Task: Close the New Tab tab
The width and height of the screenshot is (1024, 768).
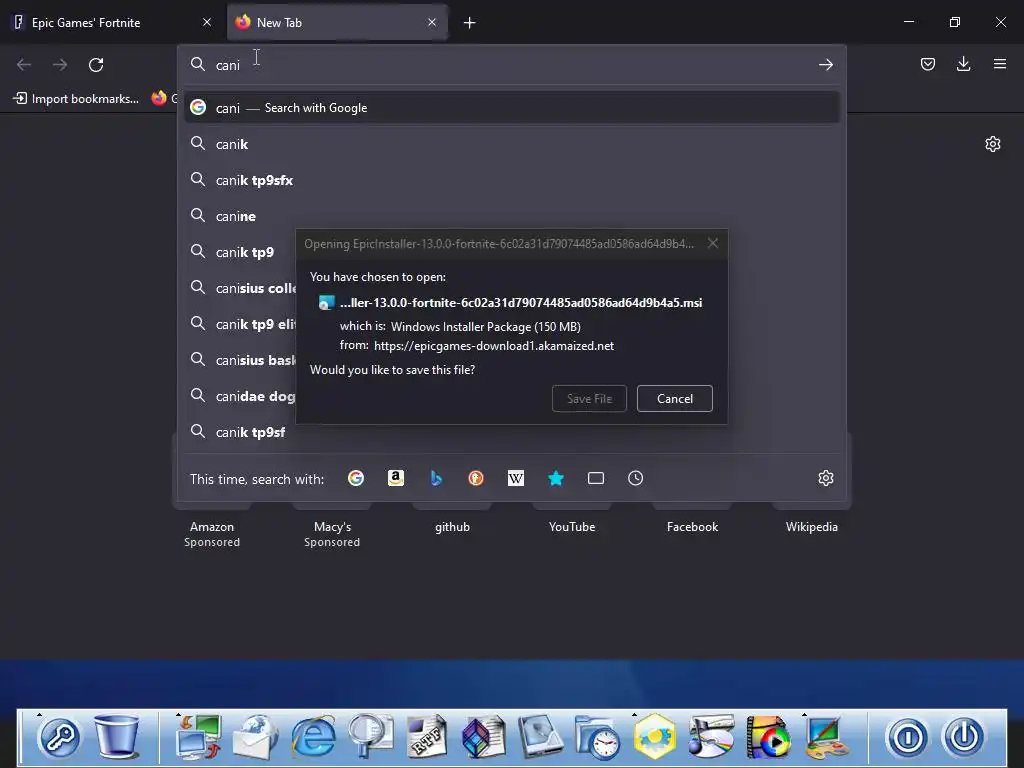Action: click(432, 22)
